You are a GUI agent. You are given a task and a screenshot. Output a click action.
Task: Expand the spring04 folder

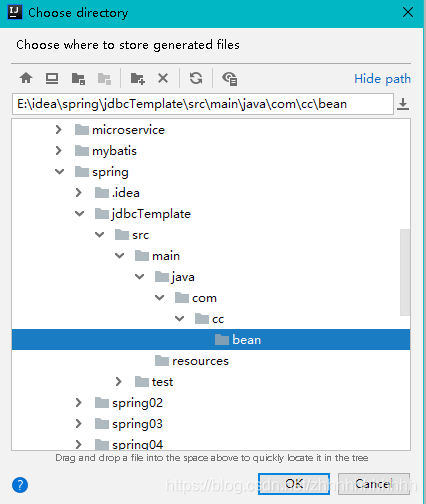tap(79, 444)
